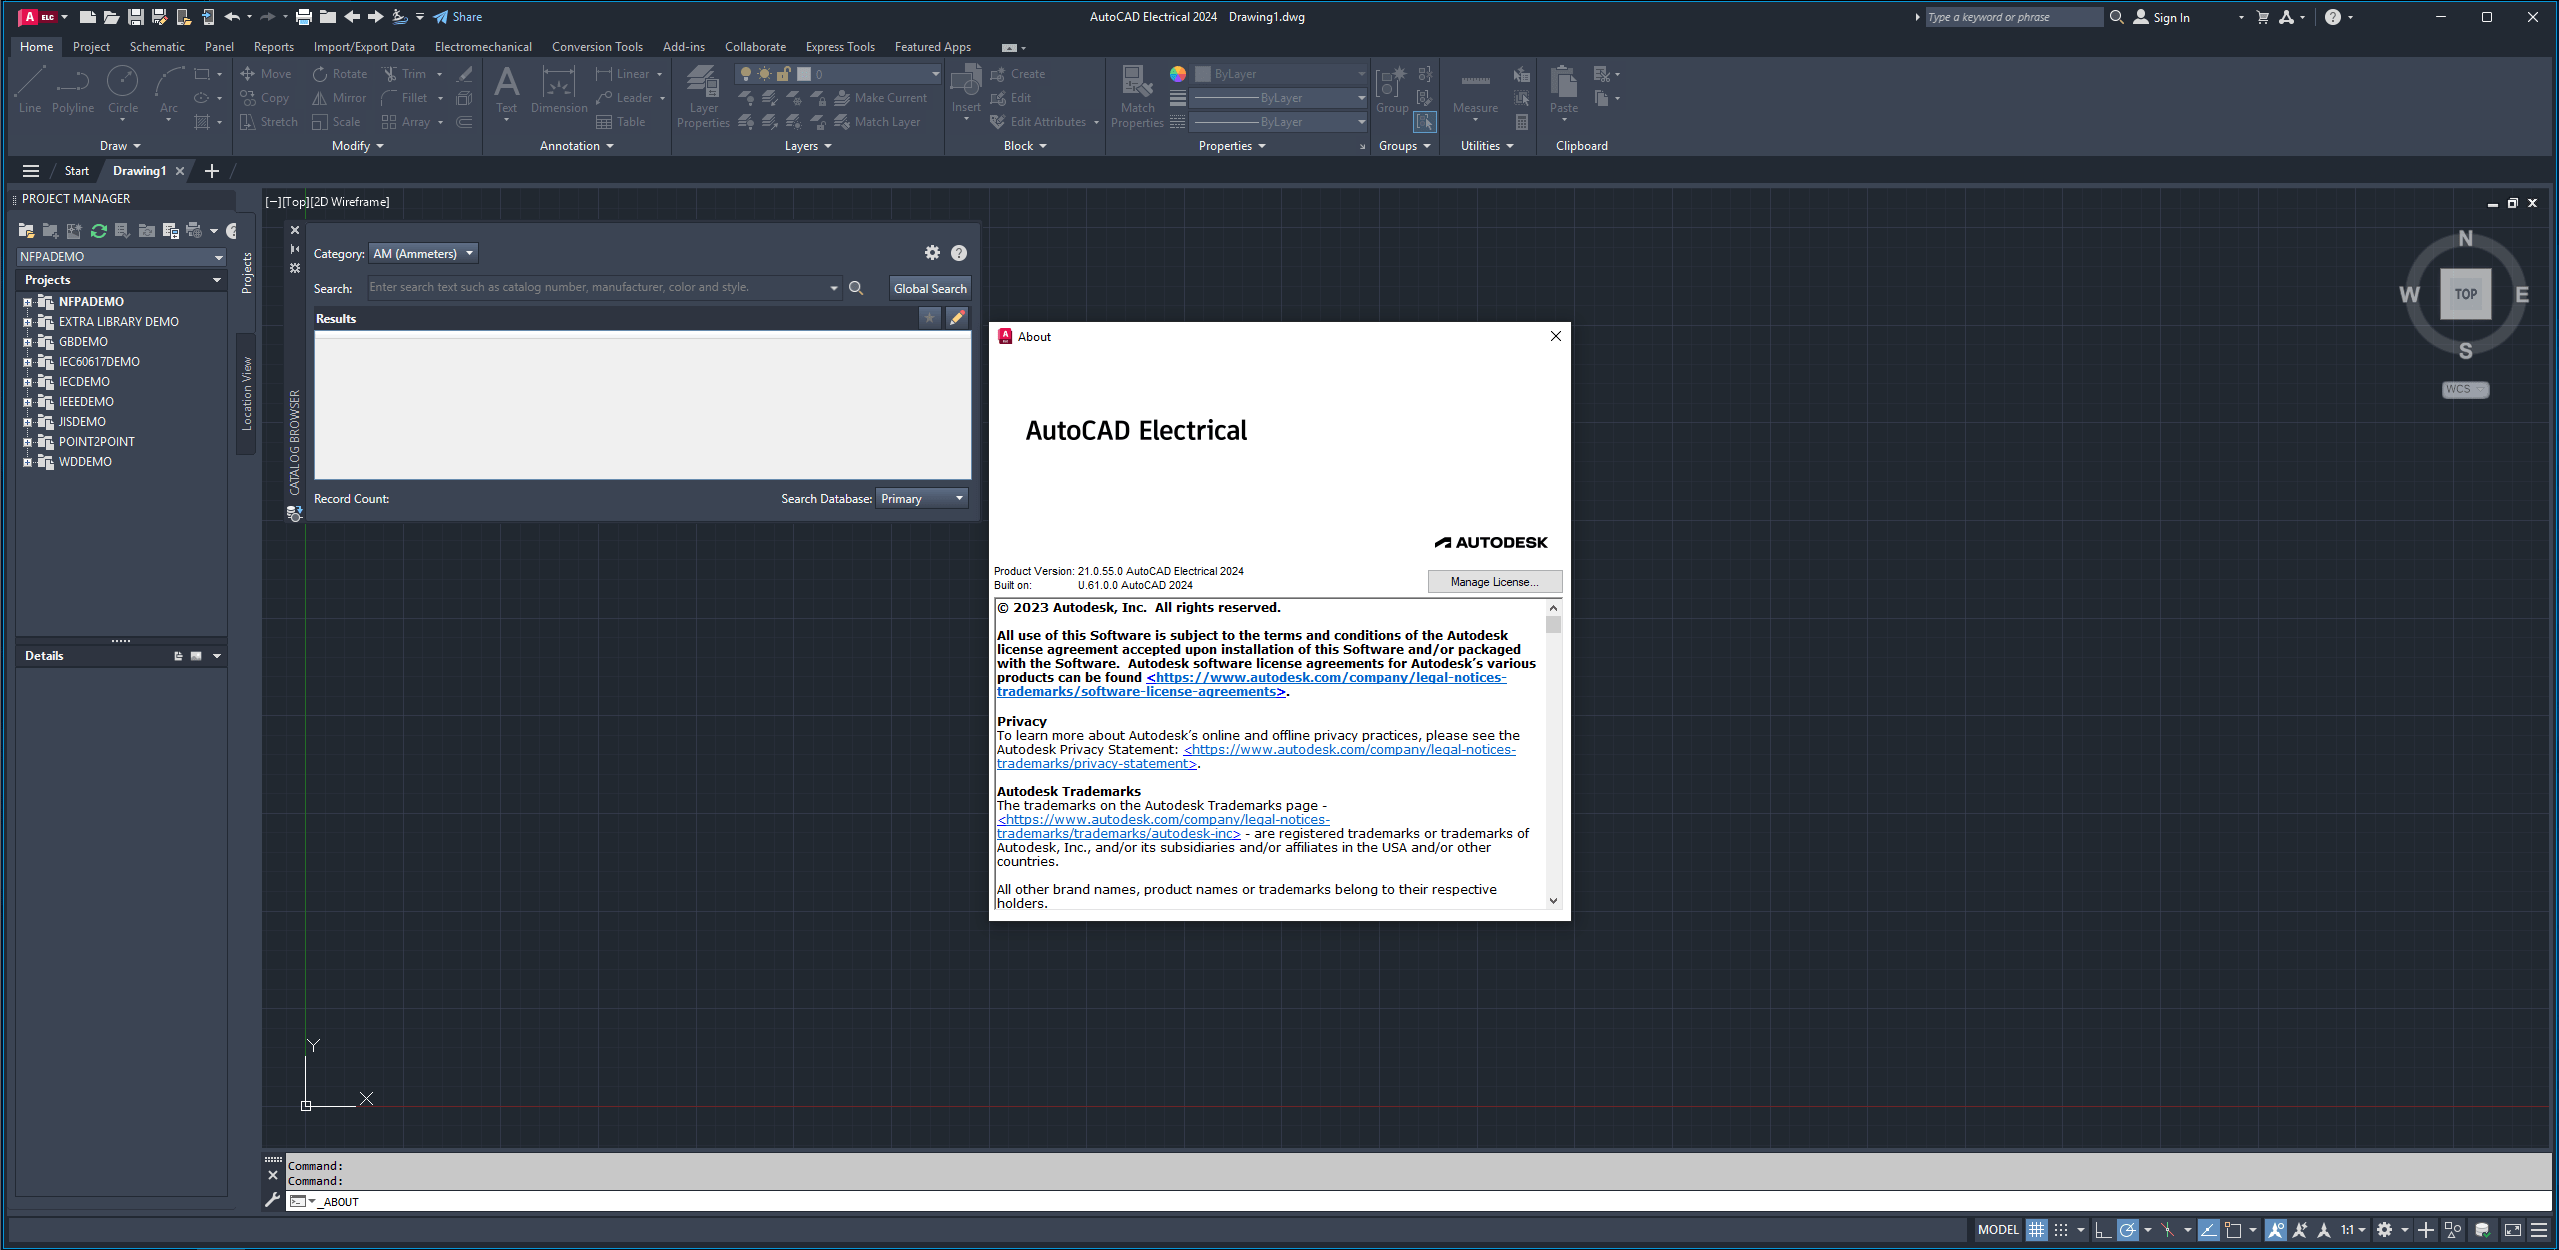
Task: Open the Location View side tab
Action: [x=247, y=395]
